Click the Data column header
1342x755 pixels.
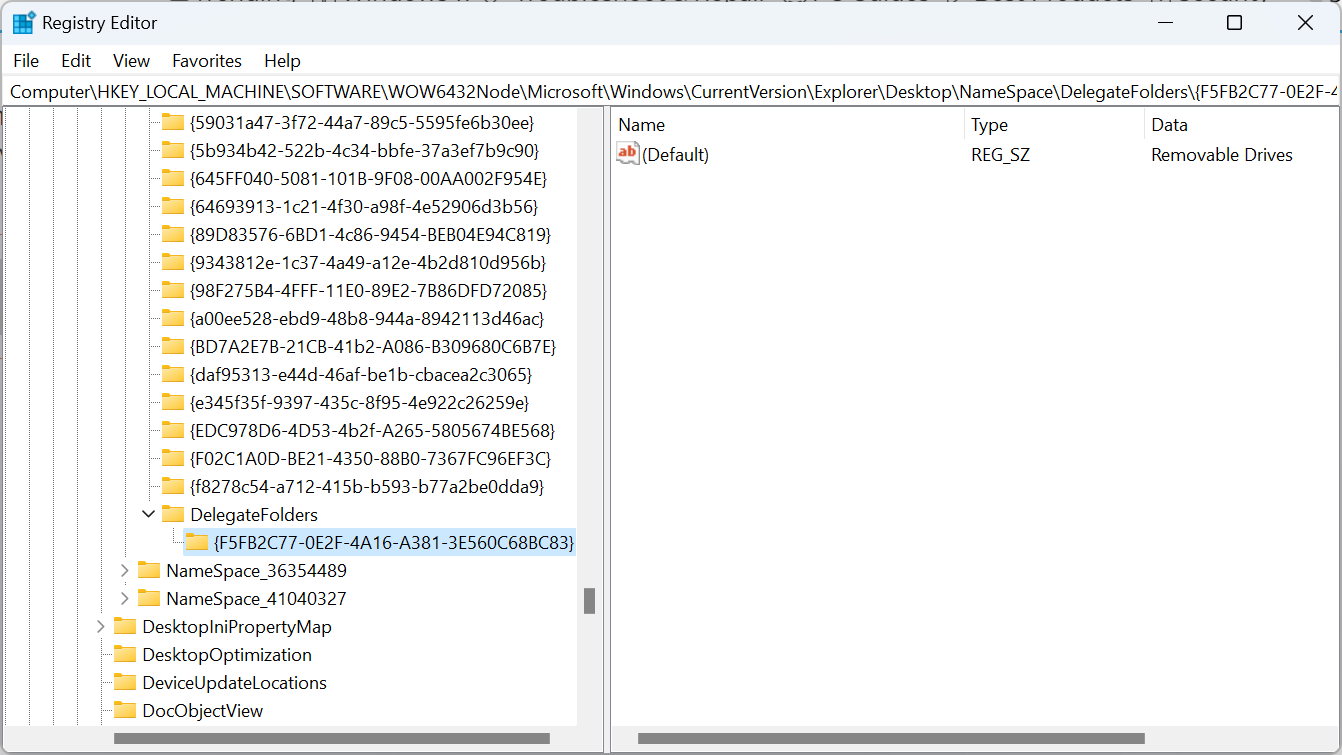(x=1242, y=125)
